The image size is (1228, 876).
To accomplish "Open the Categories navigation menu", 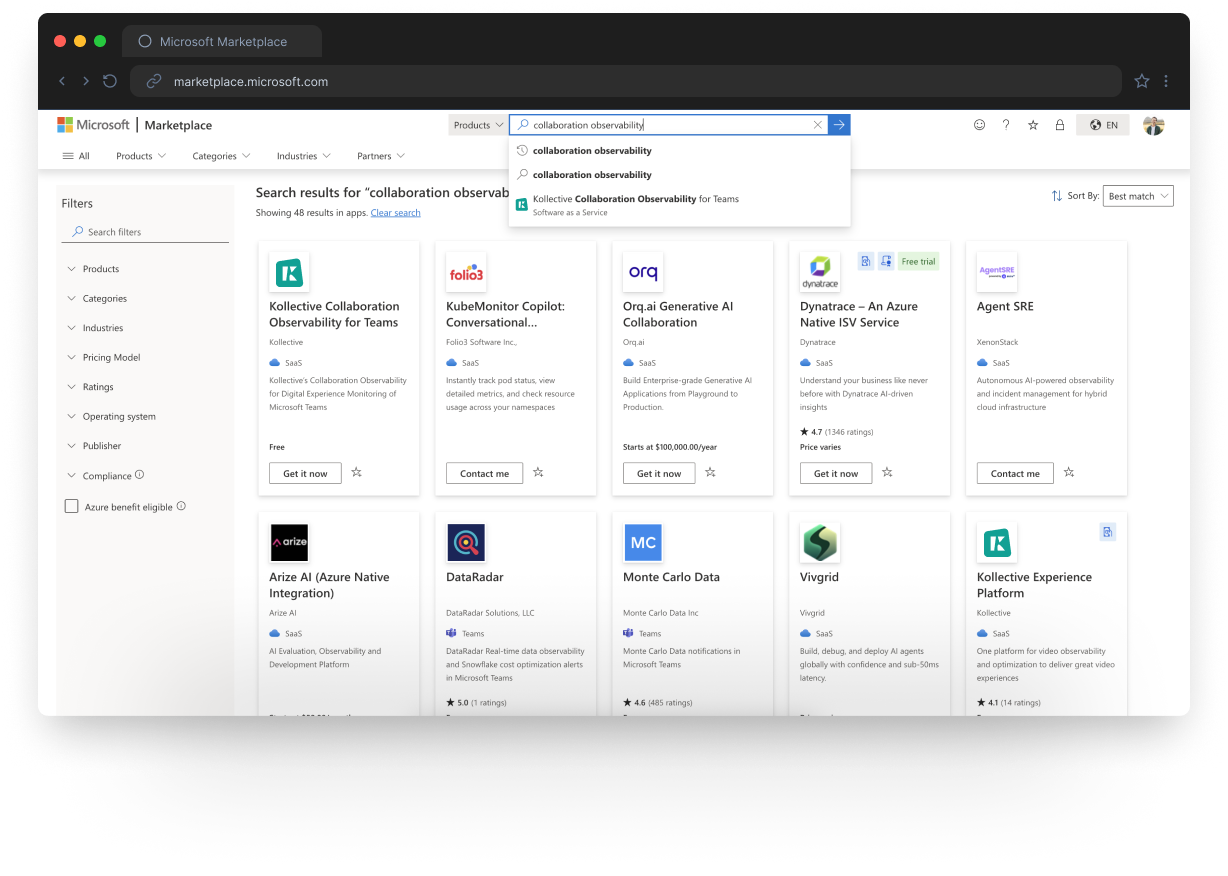I will click(x=221, y=156).
